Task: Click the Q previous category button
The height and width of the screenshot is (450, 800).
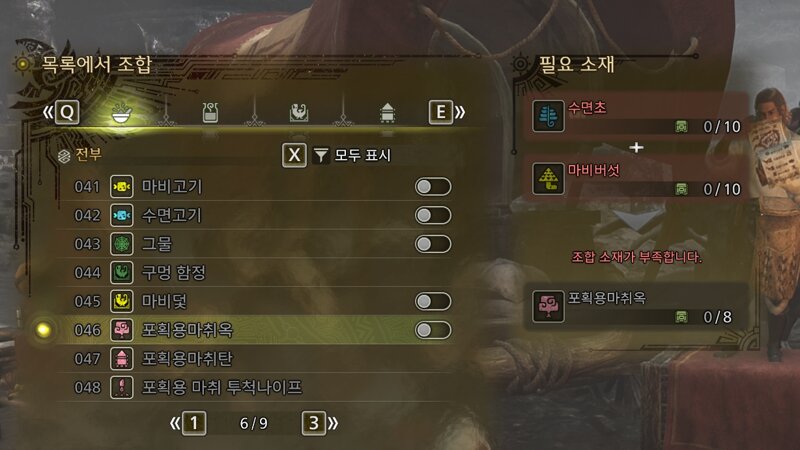Action: tap(62, 112)
